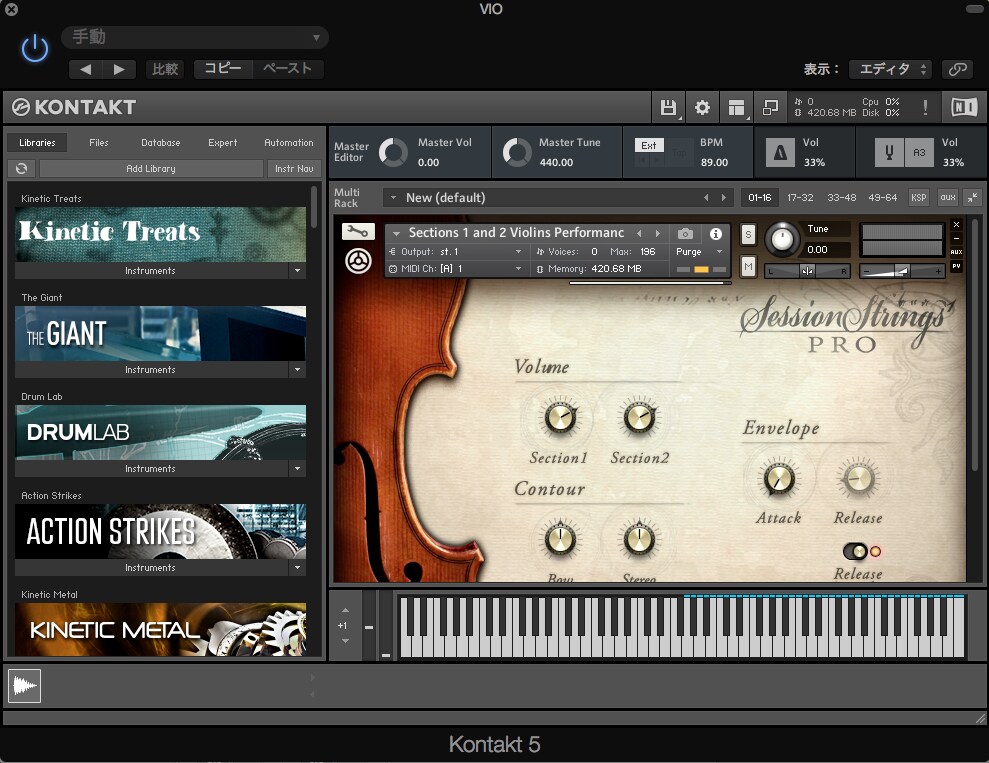Toggle the Release switch
This screenshot has height=763, width=989.
pyautogui.click(x=855, y=552)
